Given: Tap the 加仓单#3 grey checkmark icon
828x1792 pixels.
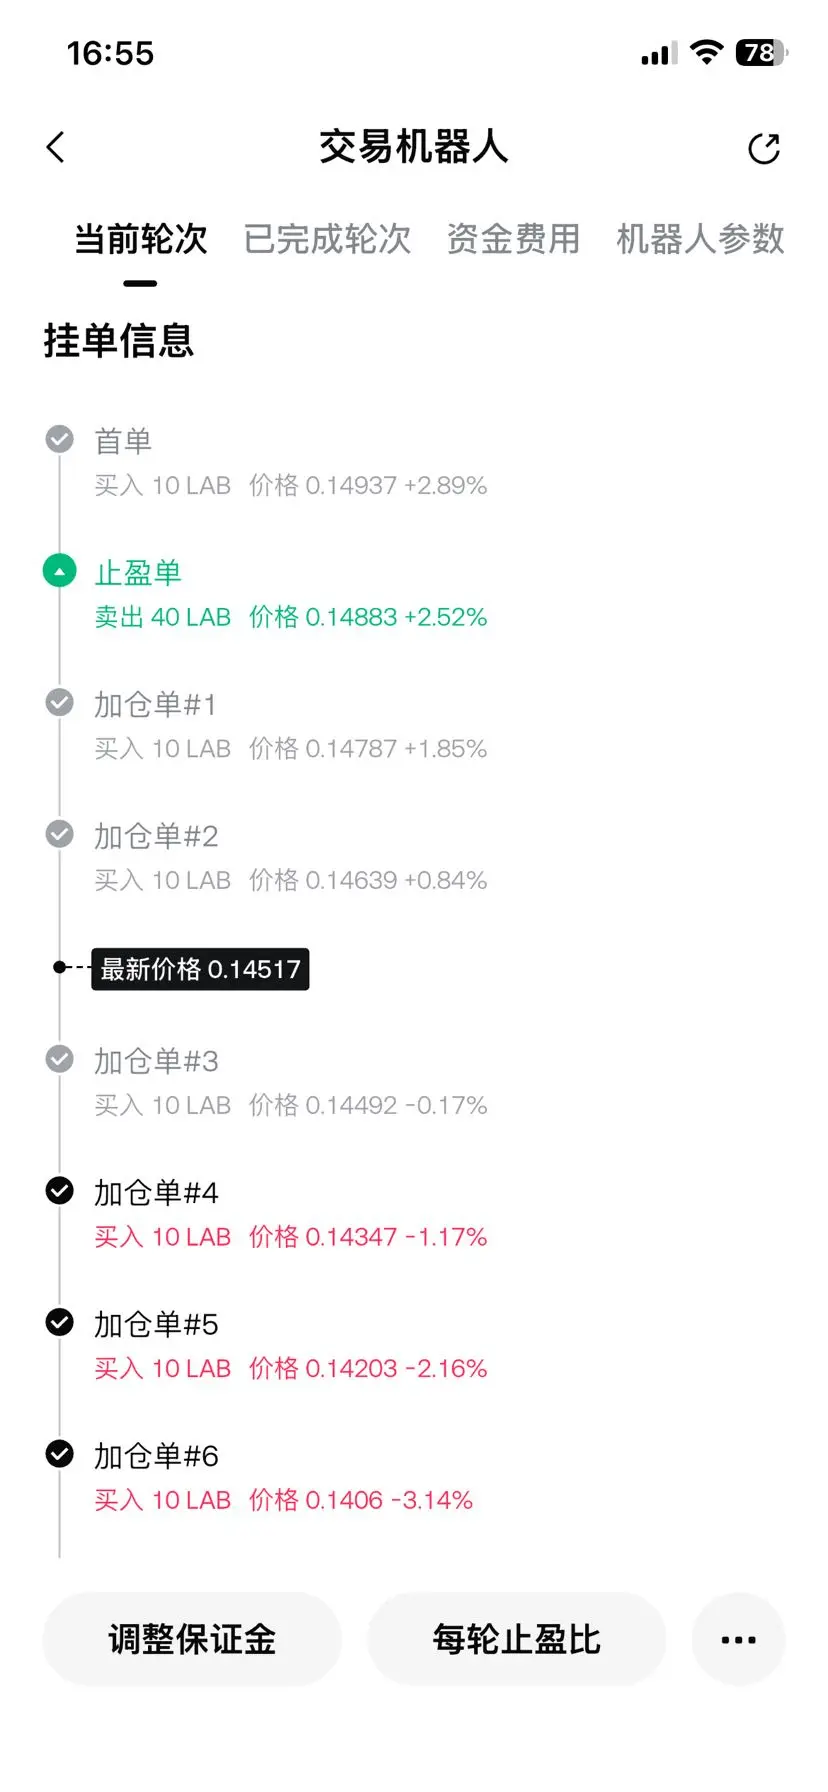Looking at the screenshot, I should pyautogui.click(x=60, y=1058).
